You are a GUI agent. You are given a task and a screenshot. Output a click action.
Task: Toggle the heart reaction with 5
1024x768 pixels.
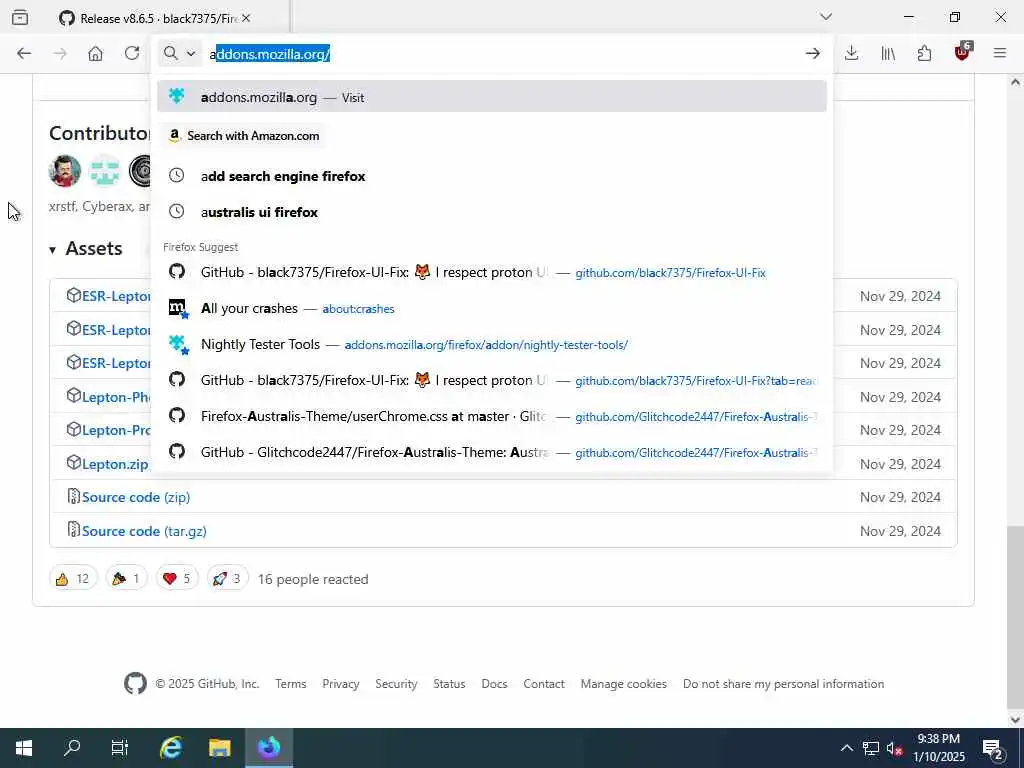pos(177,579)
